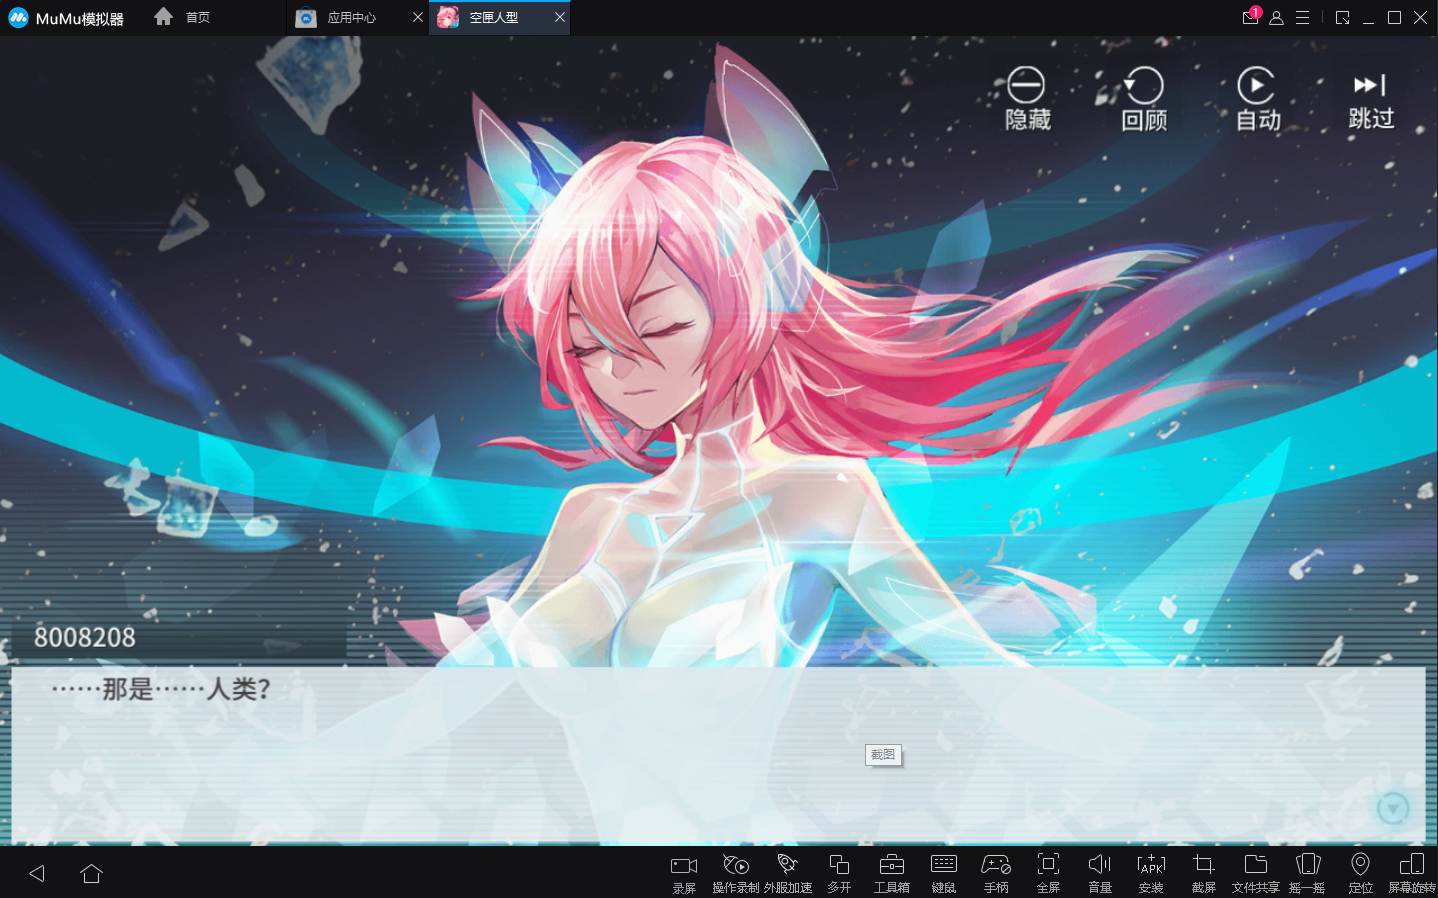The width and height of the screenshot is (1438, 898).
Task: Click the dialogue text box to continue
Action: click(x=718, y=755)
